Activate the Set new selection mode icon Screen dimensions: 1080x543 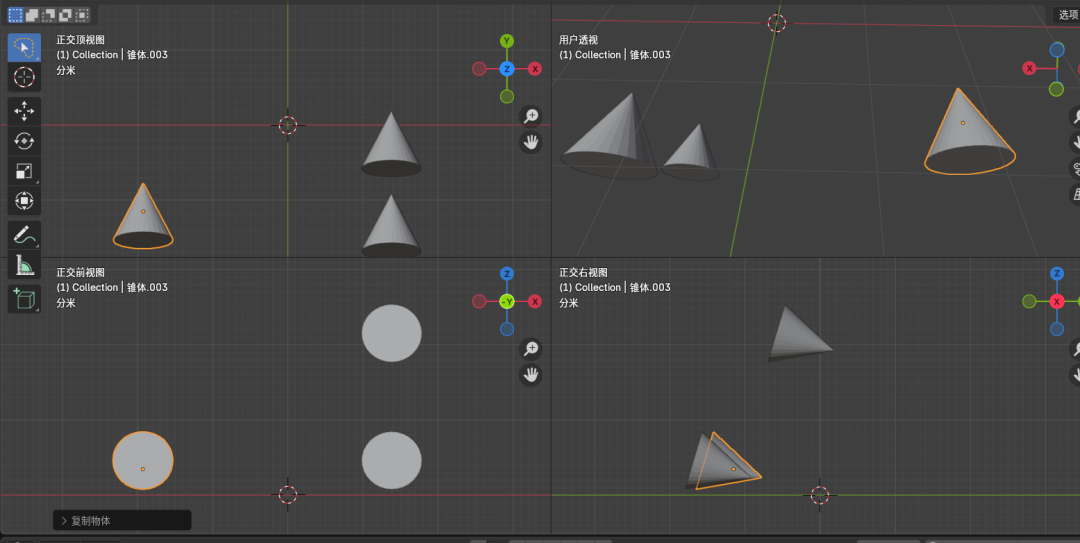tap(15, 14)
